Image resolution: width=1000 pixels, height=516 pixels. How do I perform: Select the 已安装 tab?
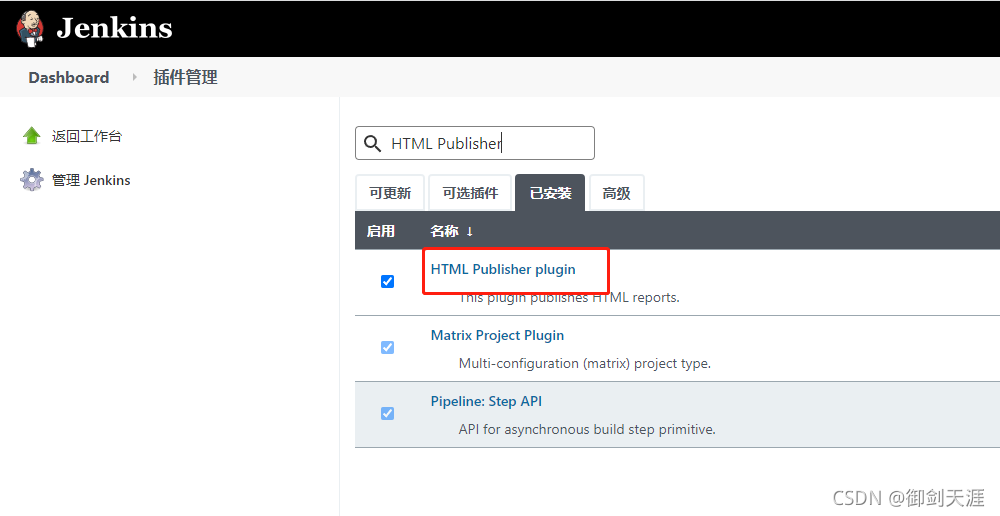pyautogui.click(x=550, y=193)
